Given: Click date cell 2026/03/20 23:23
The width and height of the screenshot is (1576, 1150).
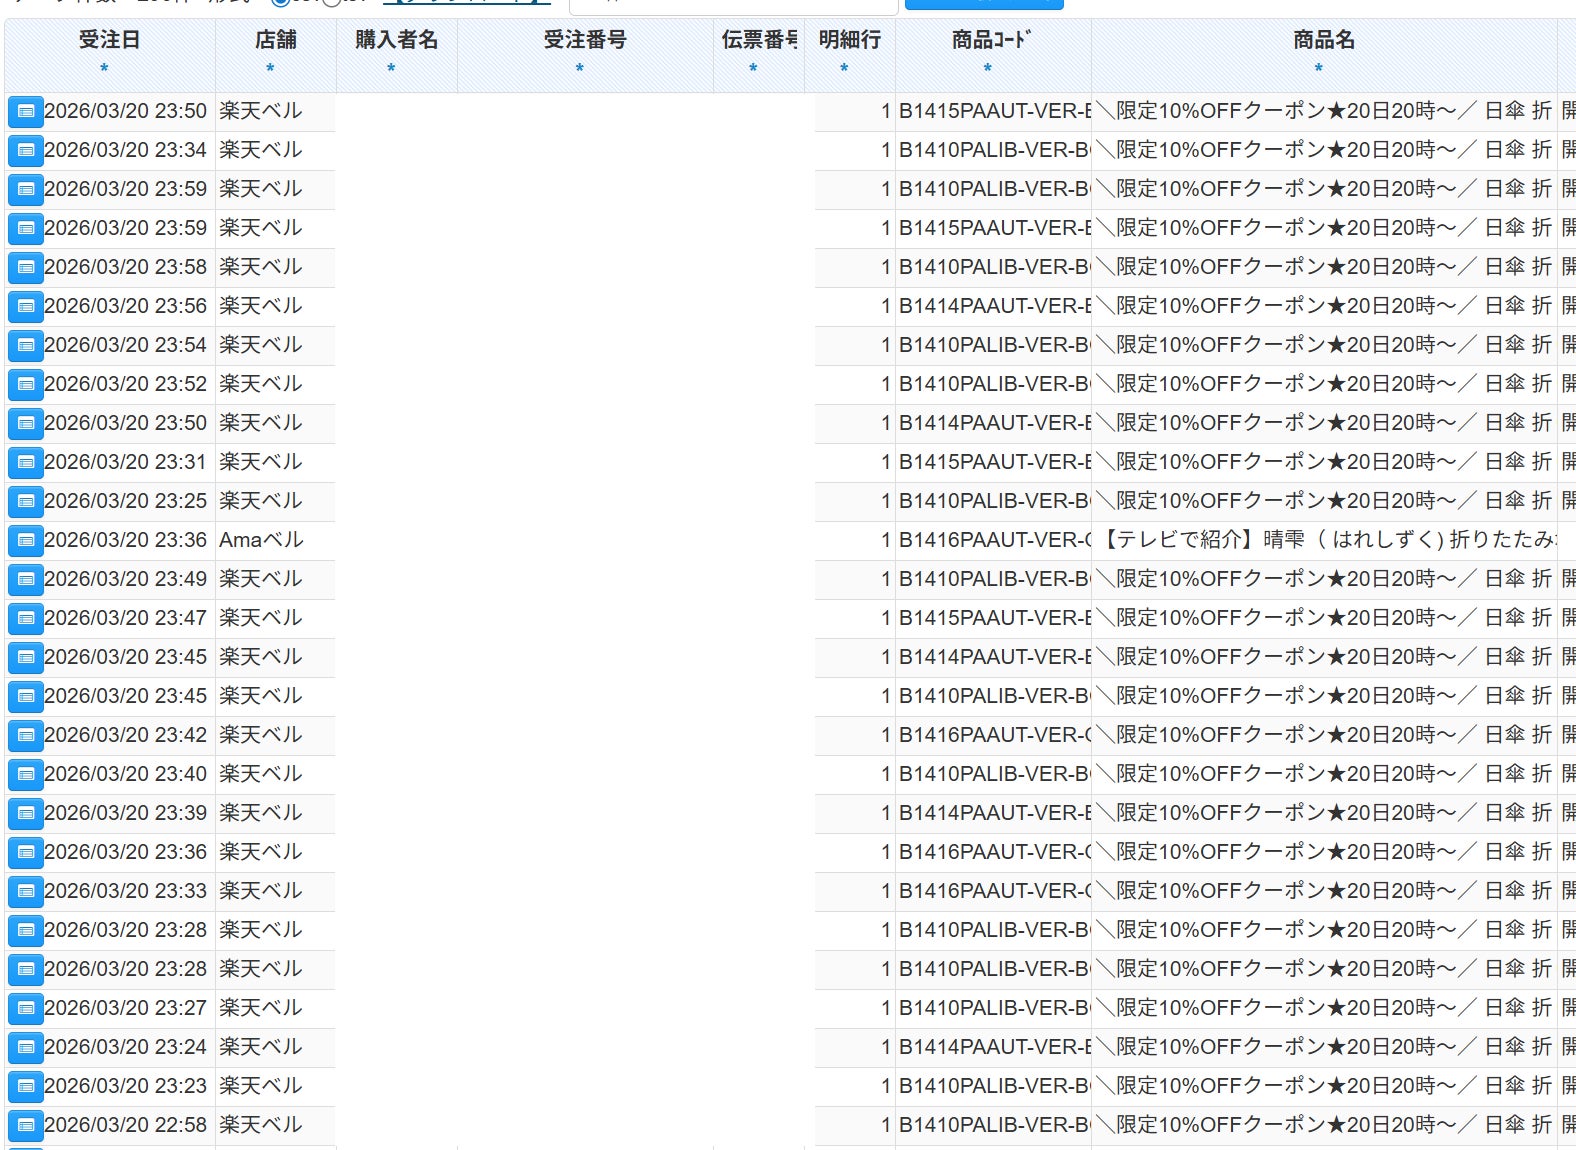Looking at the screenshot, I should coord(126,1086).
